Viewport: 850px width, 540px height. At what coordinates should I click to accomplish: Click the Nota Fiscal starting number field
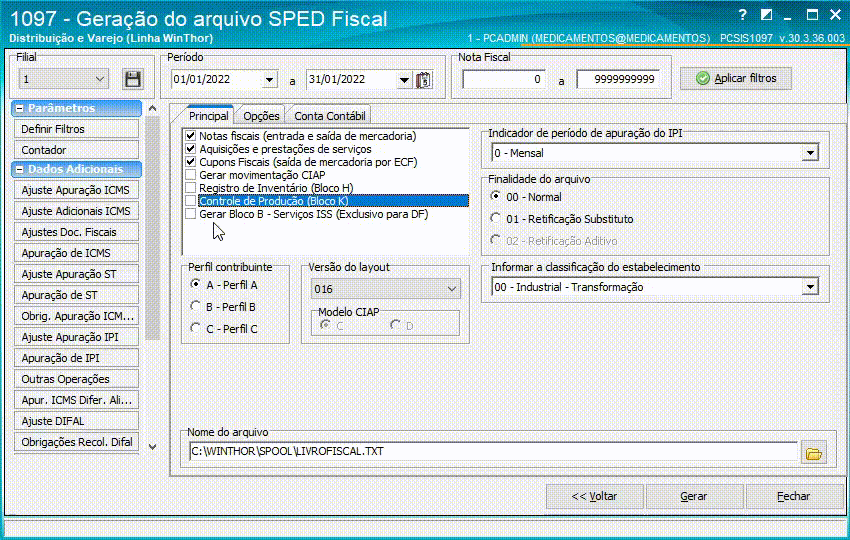click(504, 79)
